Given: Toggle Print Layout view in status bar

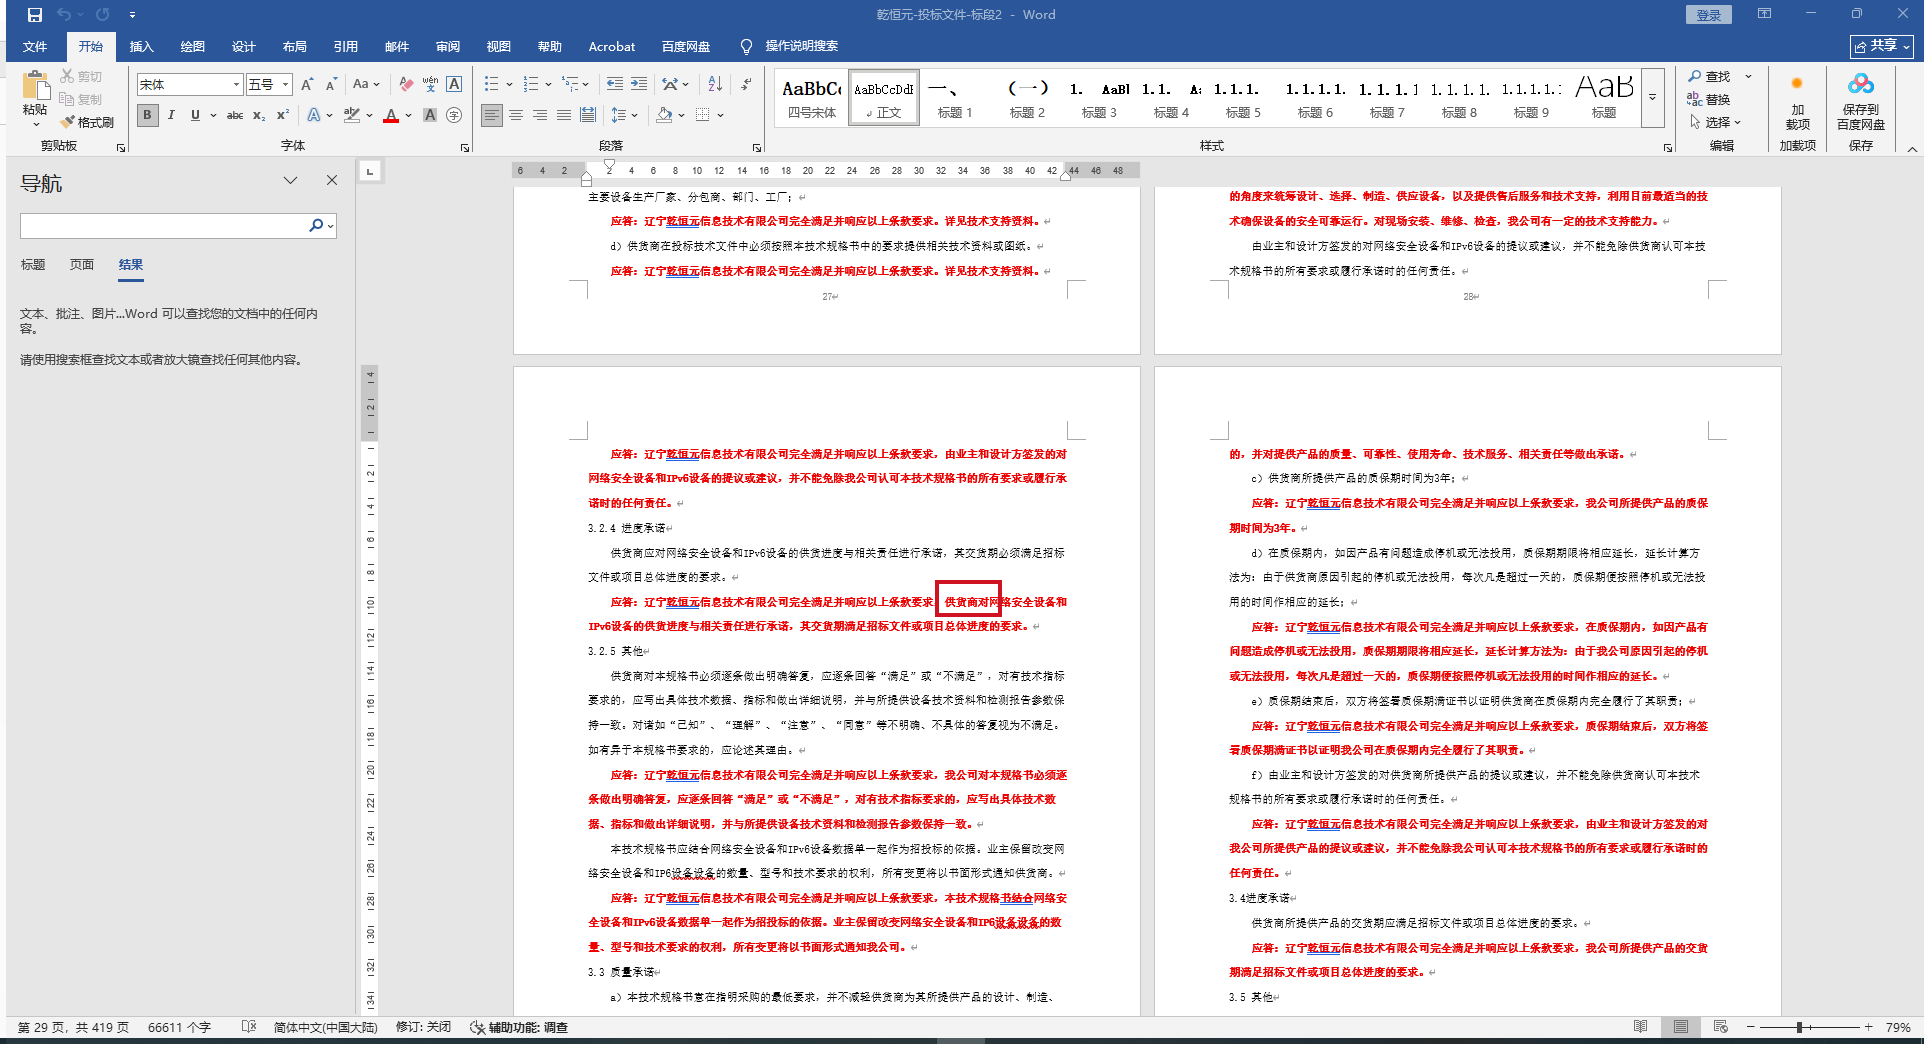Looking at the screenshot, I should pyautogui.click(x=1681, y=1027).
